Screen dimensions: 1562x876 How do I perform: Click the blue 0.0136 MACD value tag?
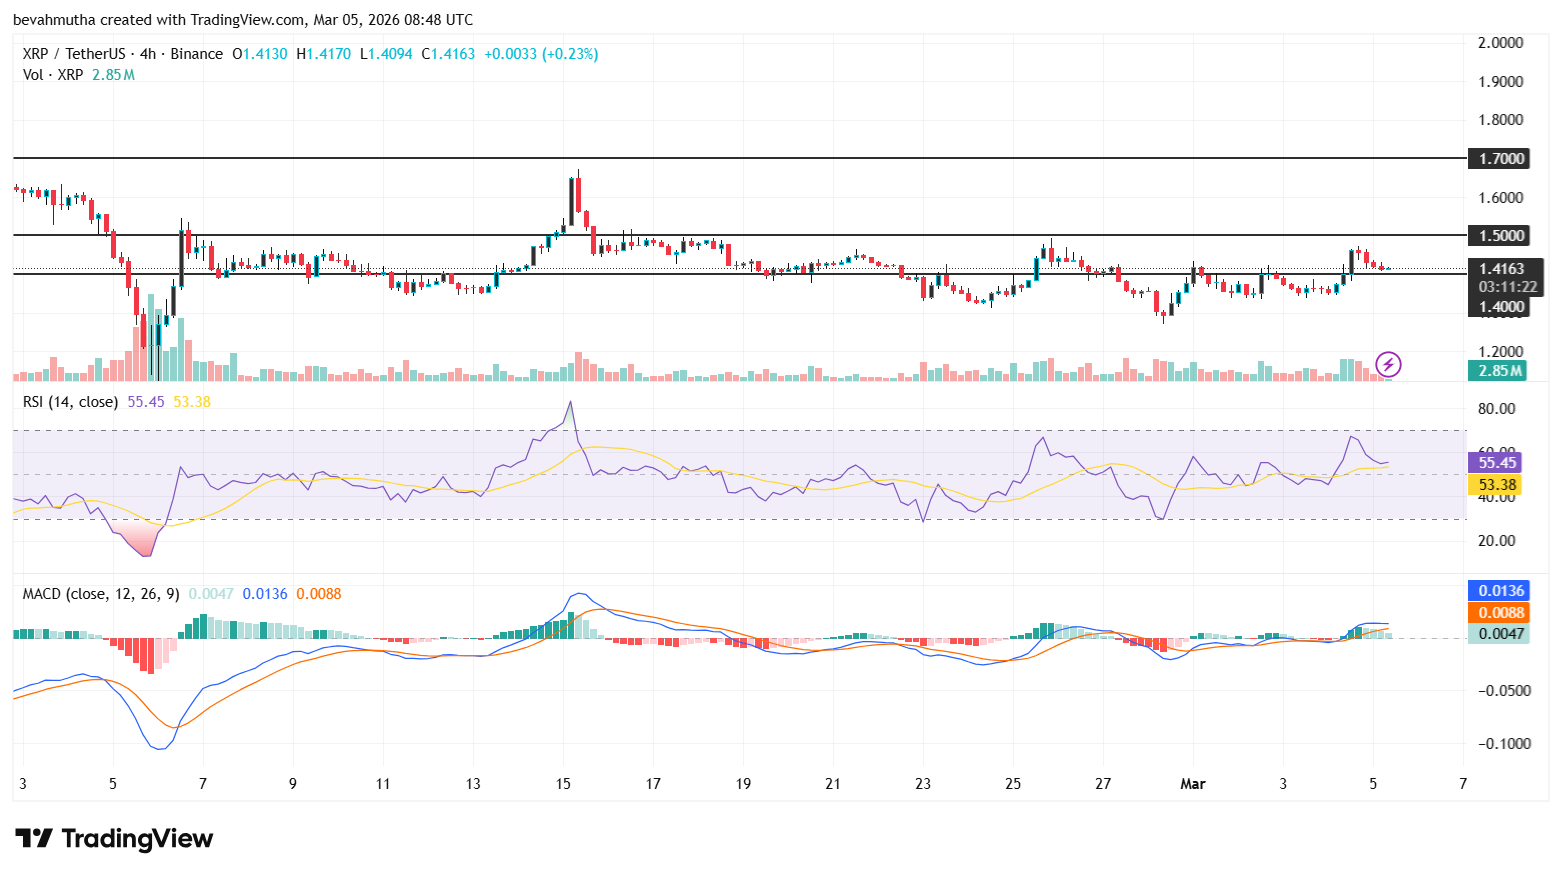(x=1499, y=590)
